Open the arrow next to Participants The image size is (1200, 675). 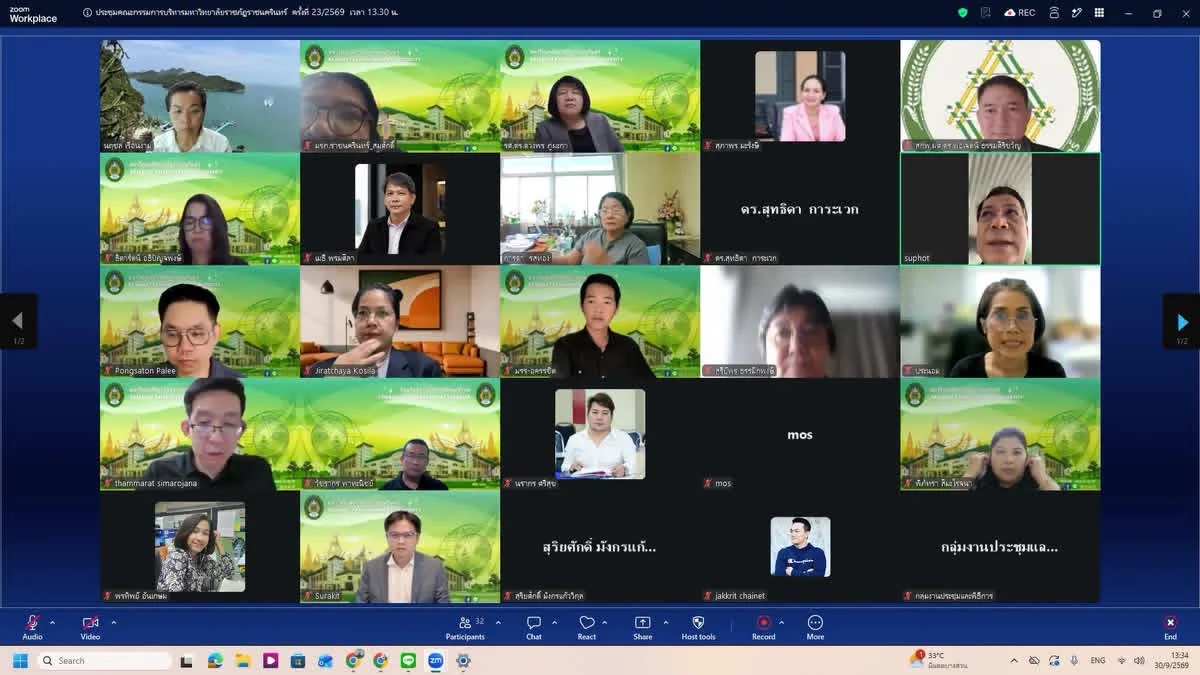(497, 622)
